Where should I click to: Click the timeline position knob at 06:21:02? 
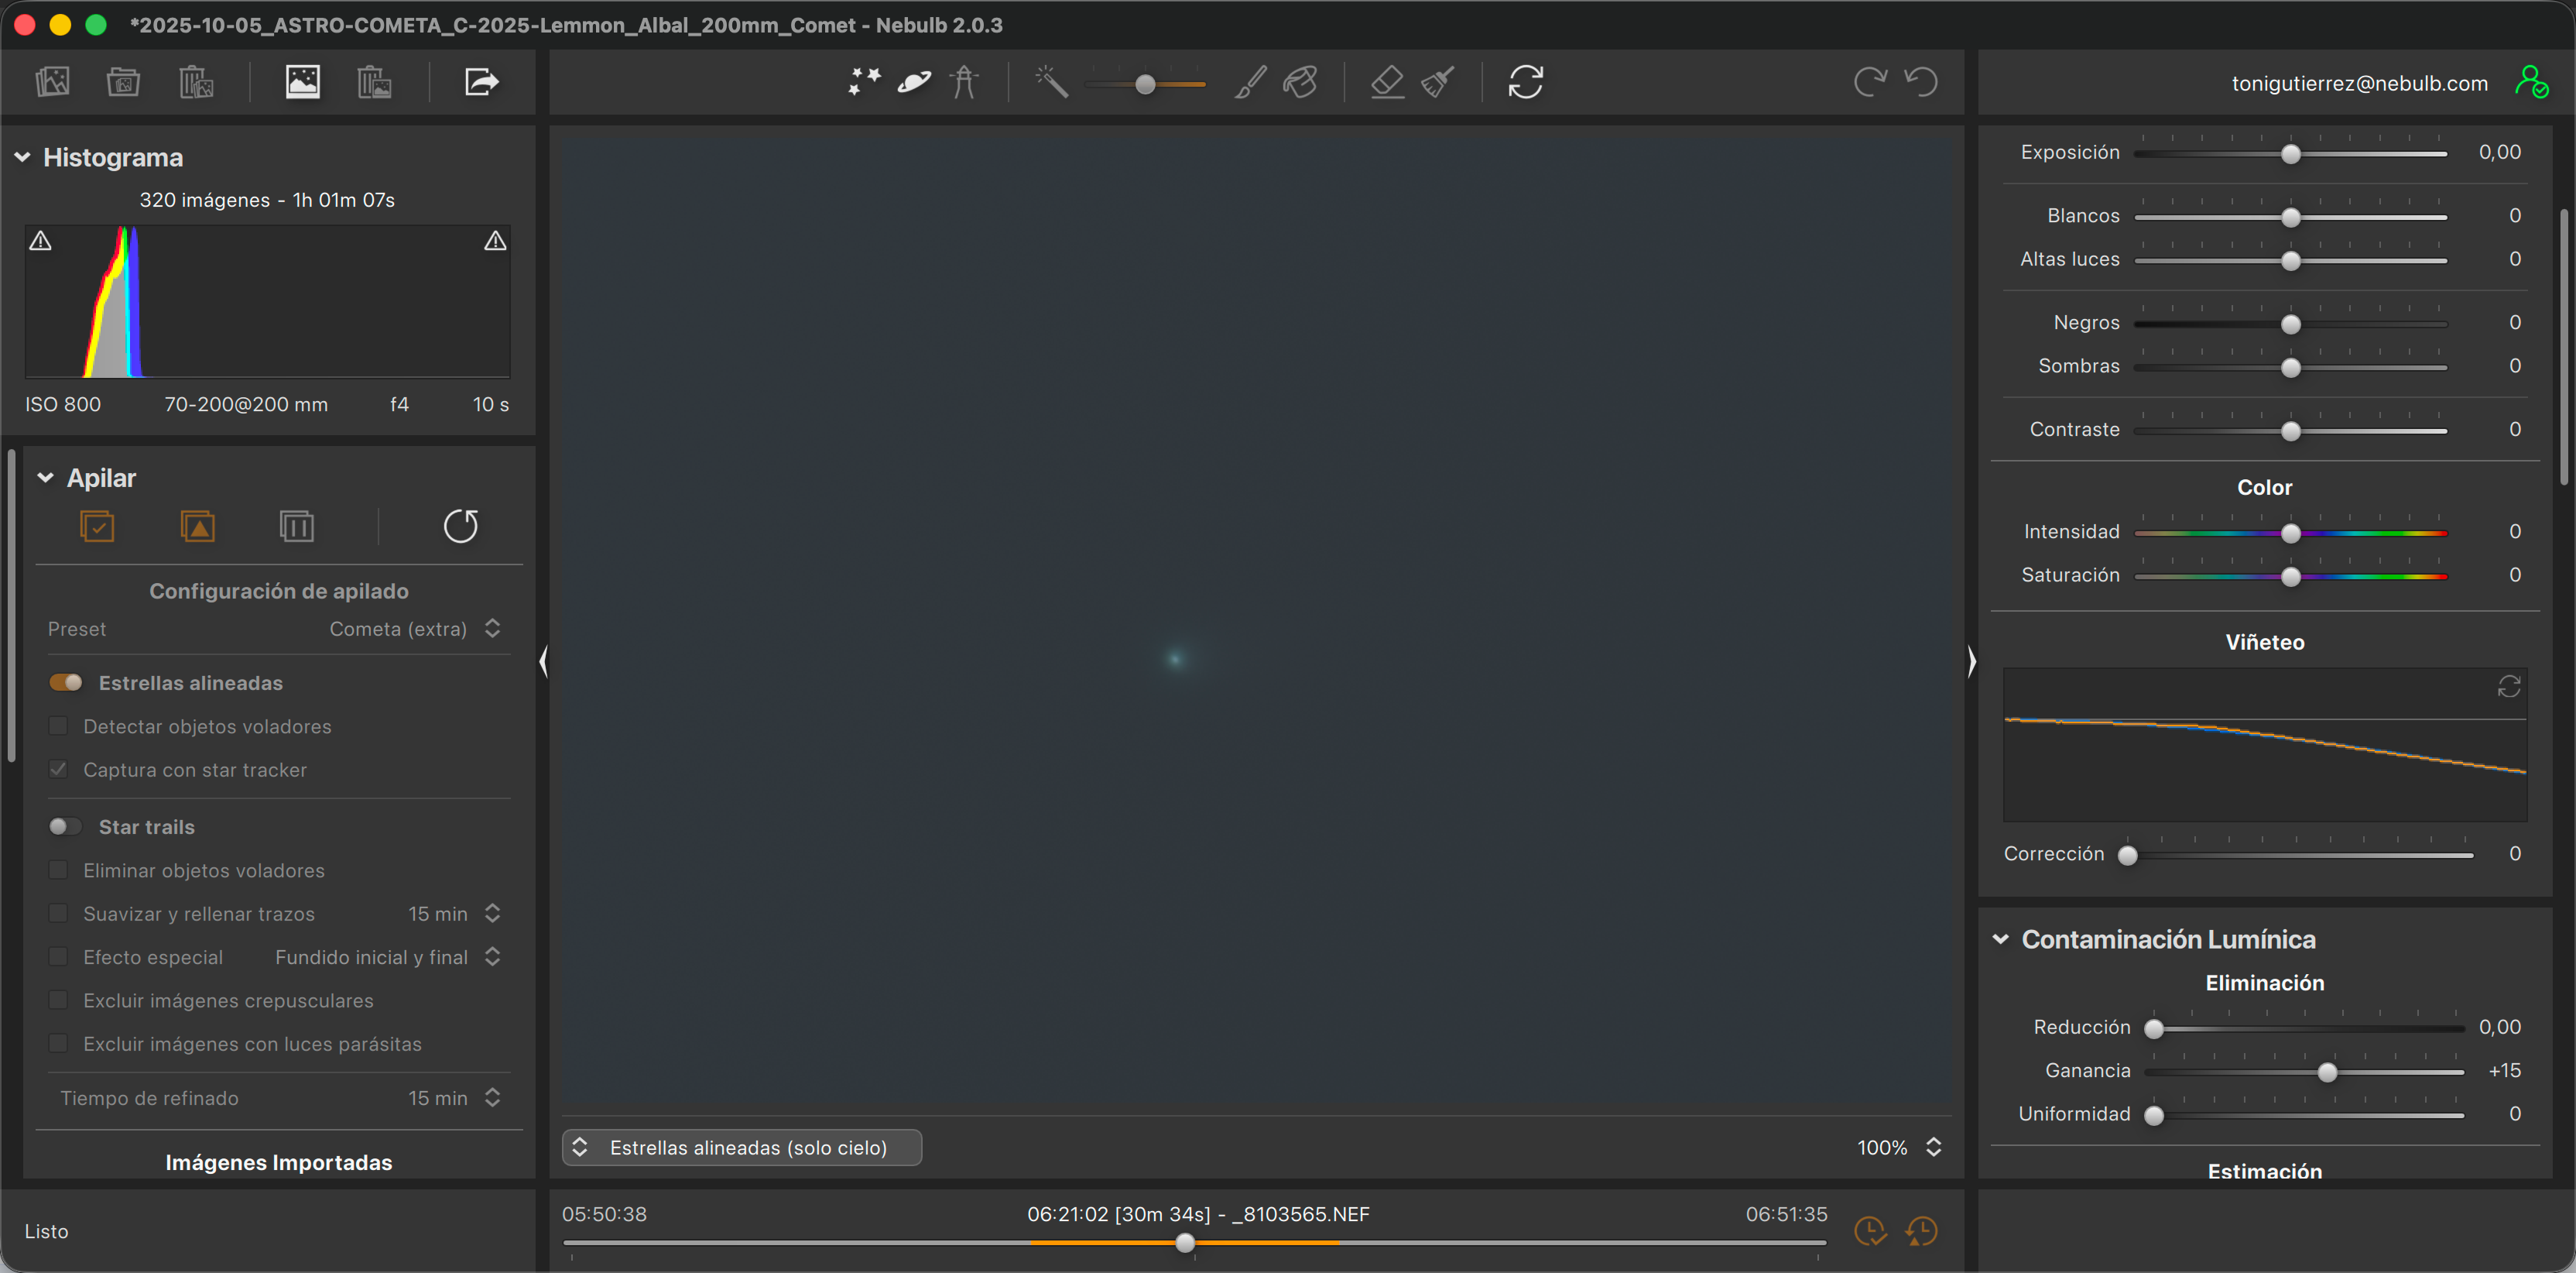pyautogui.click(x=1185, y=1243)
